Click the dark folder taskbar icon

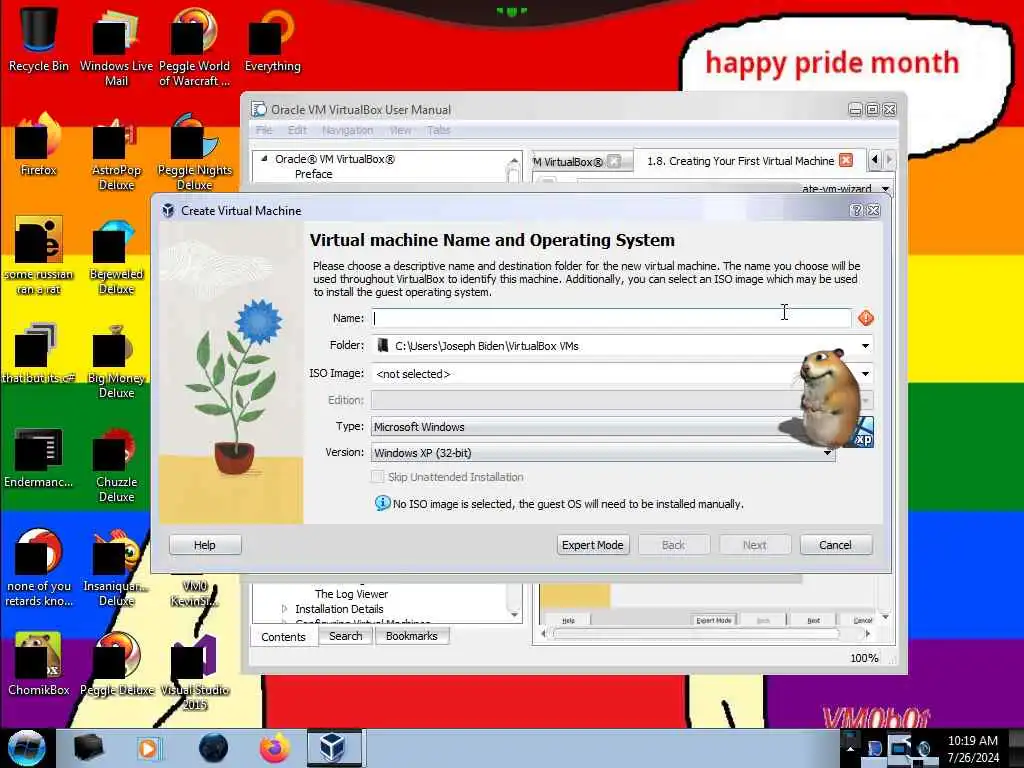pyautogui.click(x=88, y=748)
